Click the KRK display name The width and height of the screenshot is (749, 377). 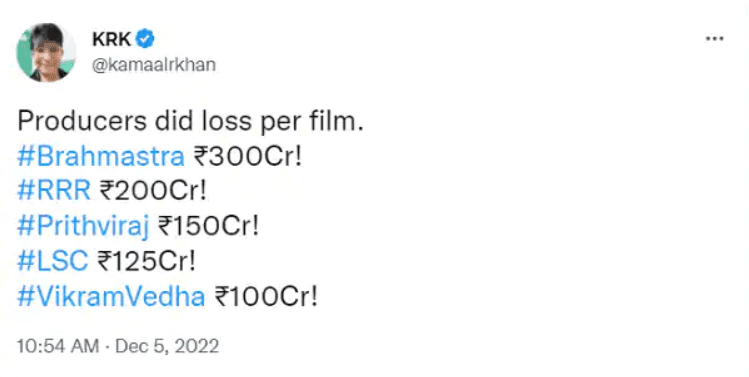pyautogui.click(x=111, y=39)
